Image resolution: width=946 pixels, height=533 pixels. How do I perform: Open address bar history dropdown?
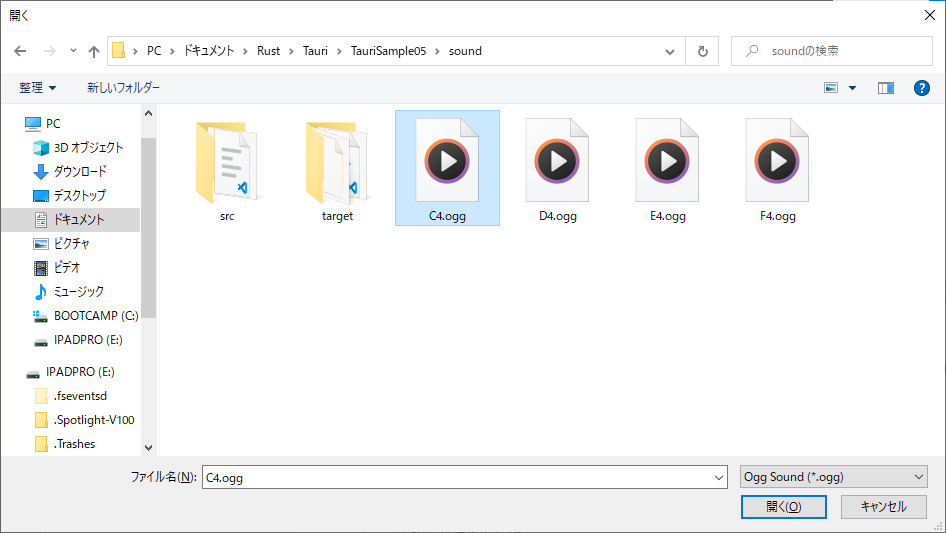(x=670, y=51)
